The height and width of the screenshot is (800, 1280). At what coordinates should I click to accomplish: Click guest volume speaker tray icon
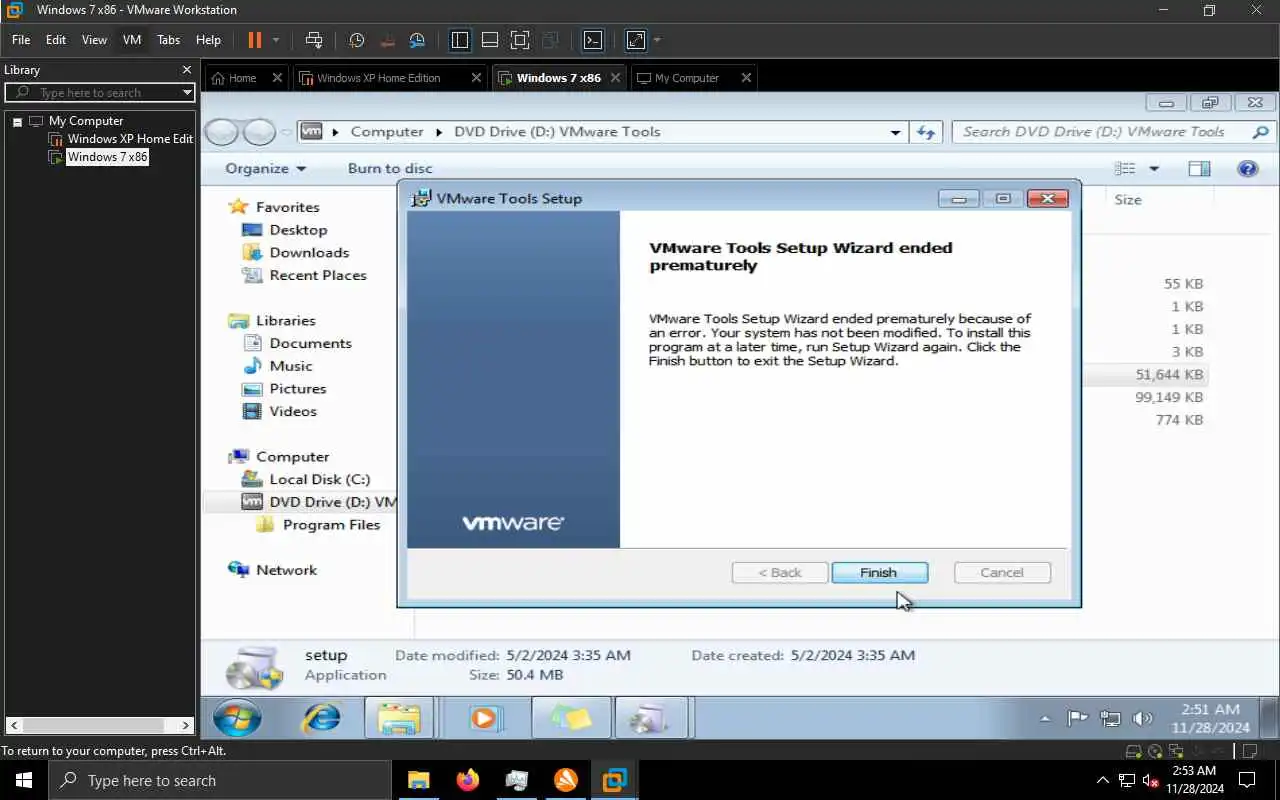[x=1142, y=718]
